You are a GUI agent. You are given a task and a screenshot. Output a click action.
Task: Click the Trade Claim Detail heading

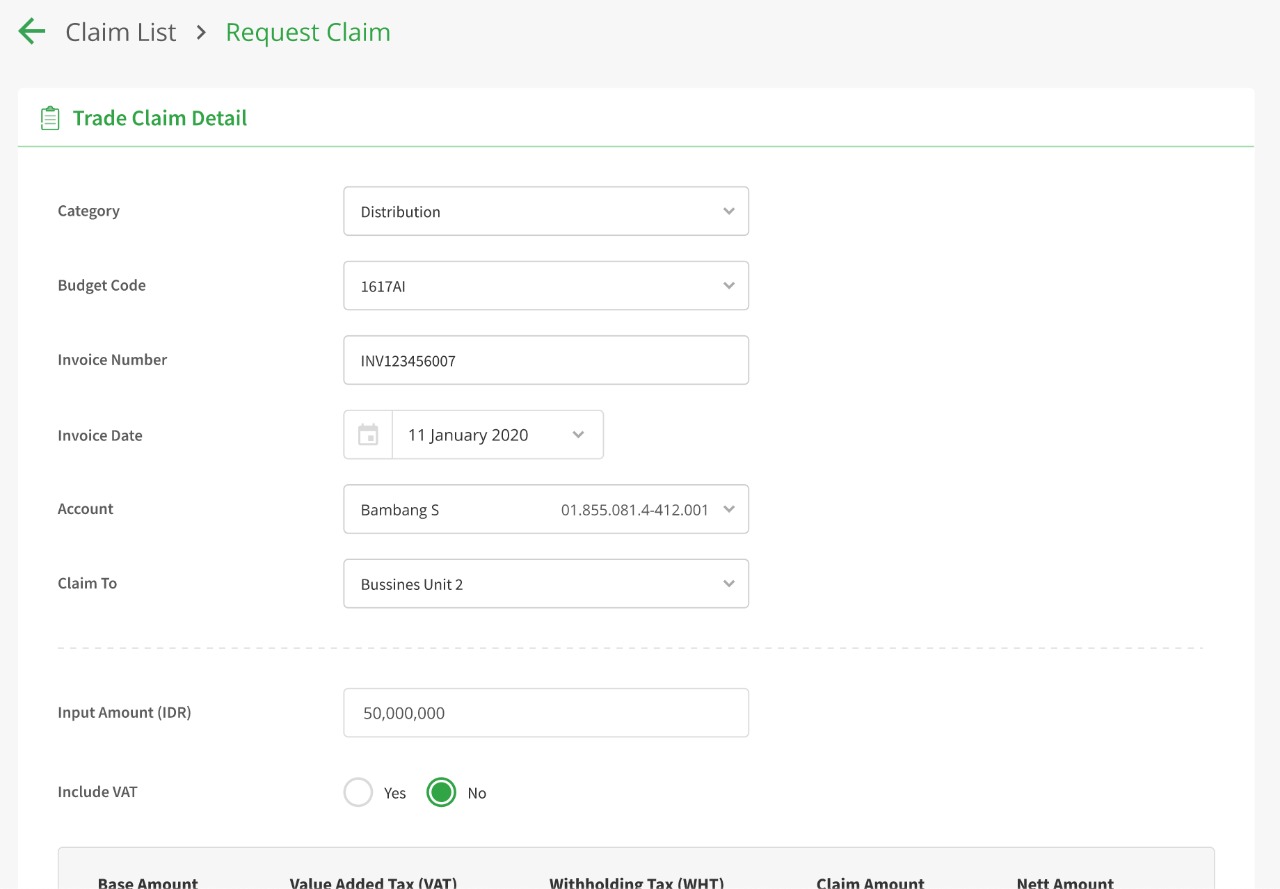(160, 118)
